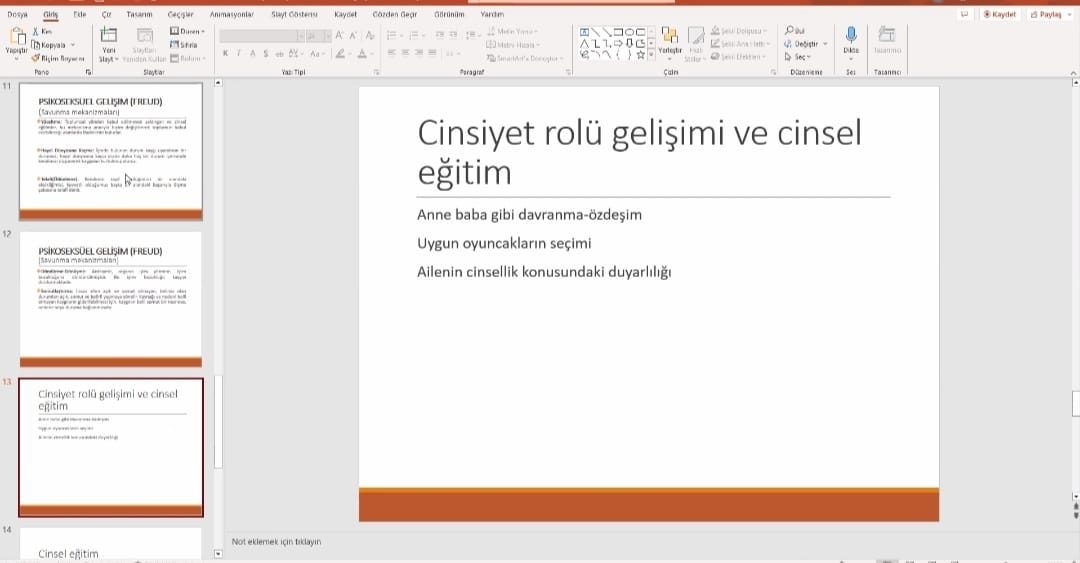The image size is (1080, 563).
Task: Select the Biçim Boyacısı format painter
Action: pos(58,59)
